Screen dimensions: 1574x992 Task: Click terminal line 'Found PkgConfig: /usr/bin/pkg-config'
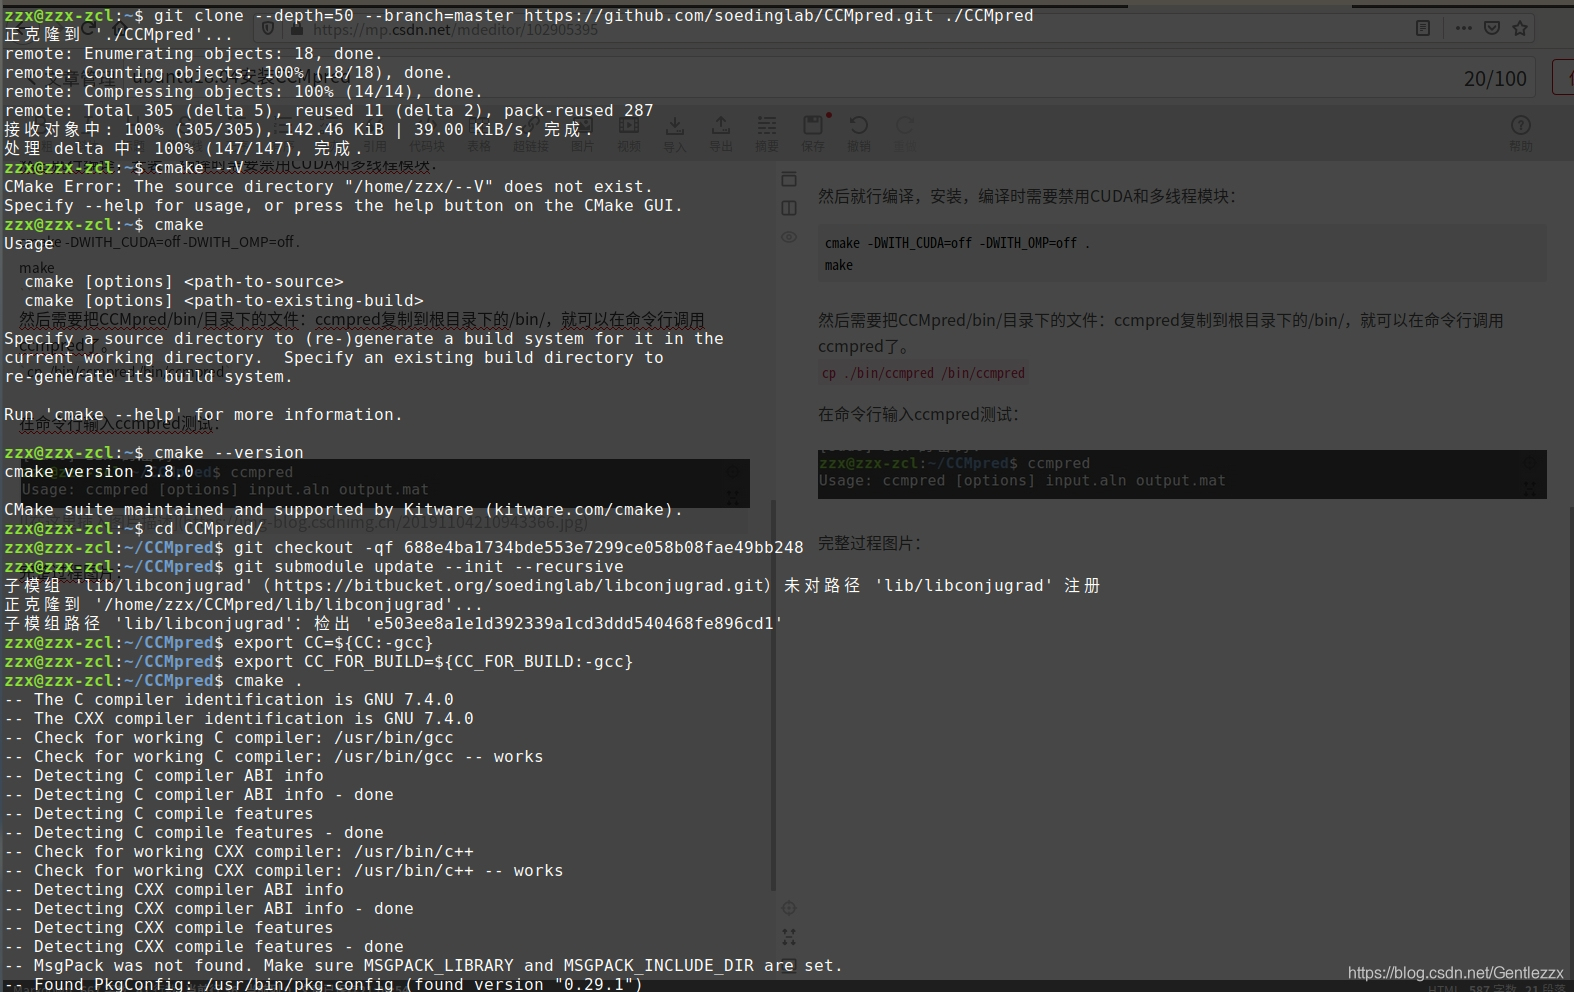click(x=324, y=984)
